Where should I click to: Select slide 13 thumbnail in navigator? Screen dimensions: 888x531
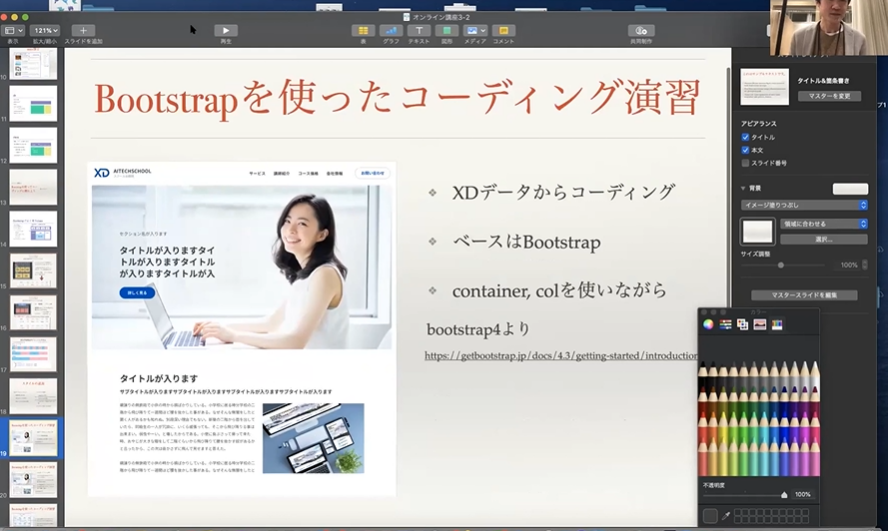[33, 187]
